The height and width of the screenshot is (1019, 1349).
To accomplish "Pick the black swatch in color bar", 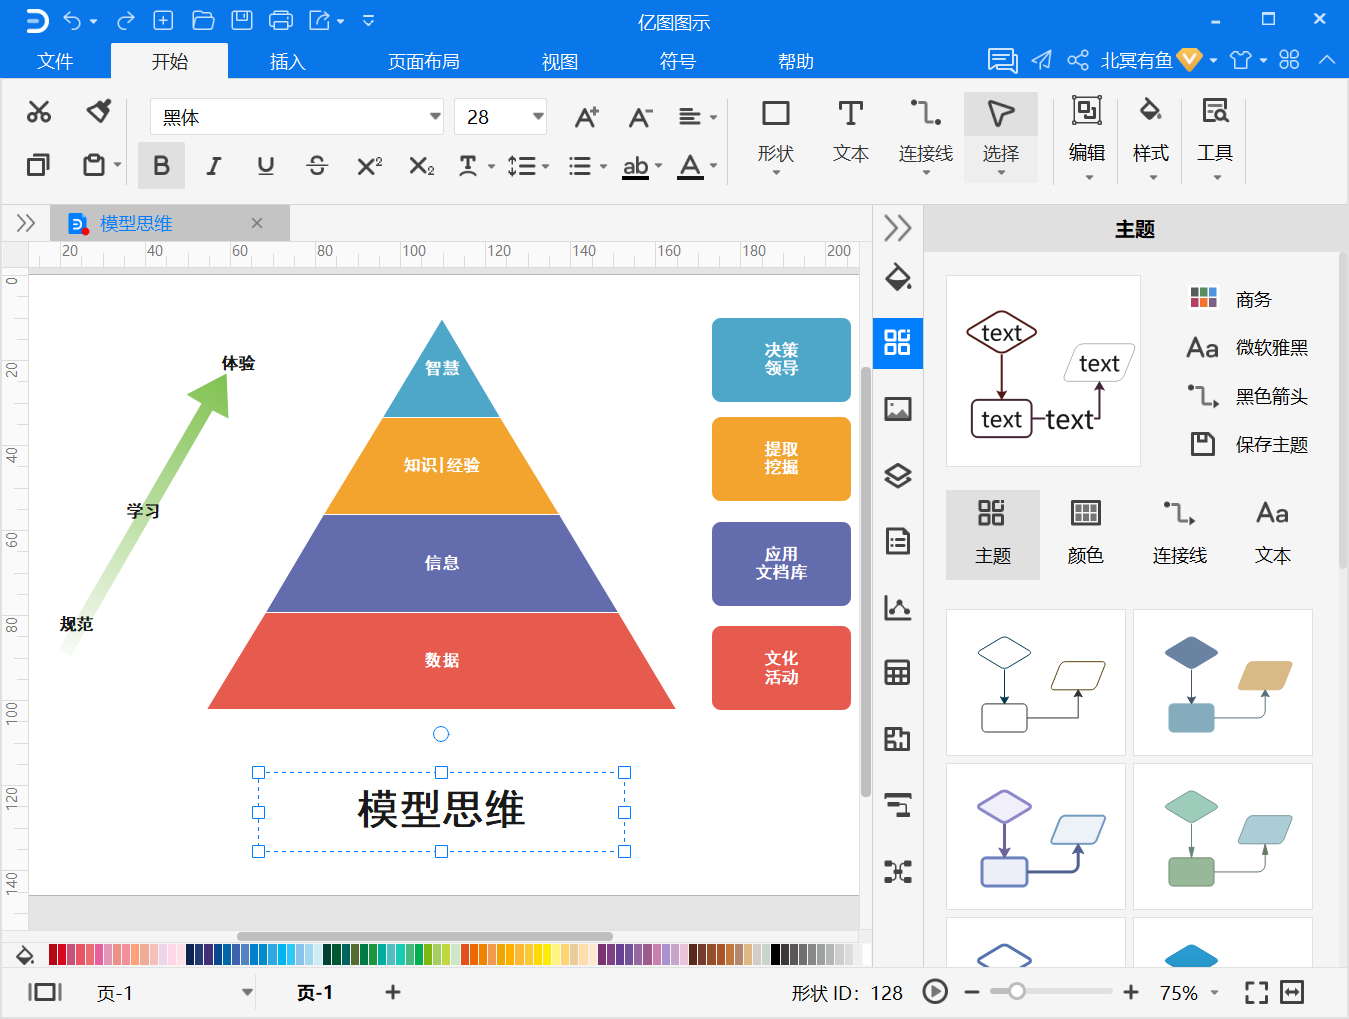I will click(x=774, y=954).
